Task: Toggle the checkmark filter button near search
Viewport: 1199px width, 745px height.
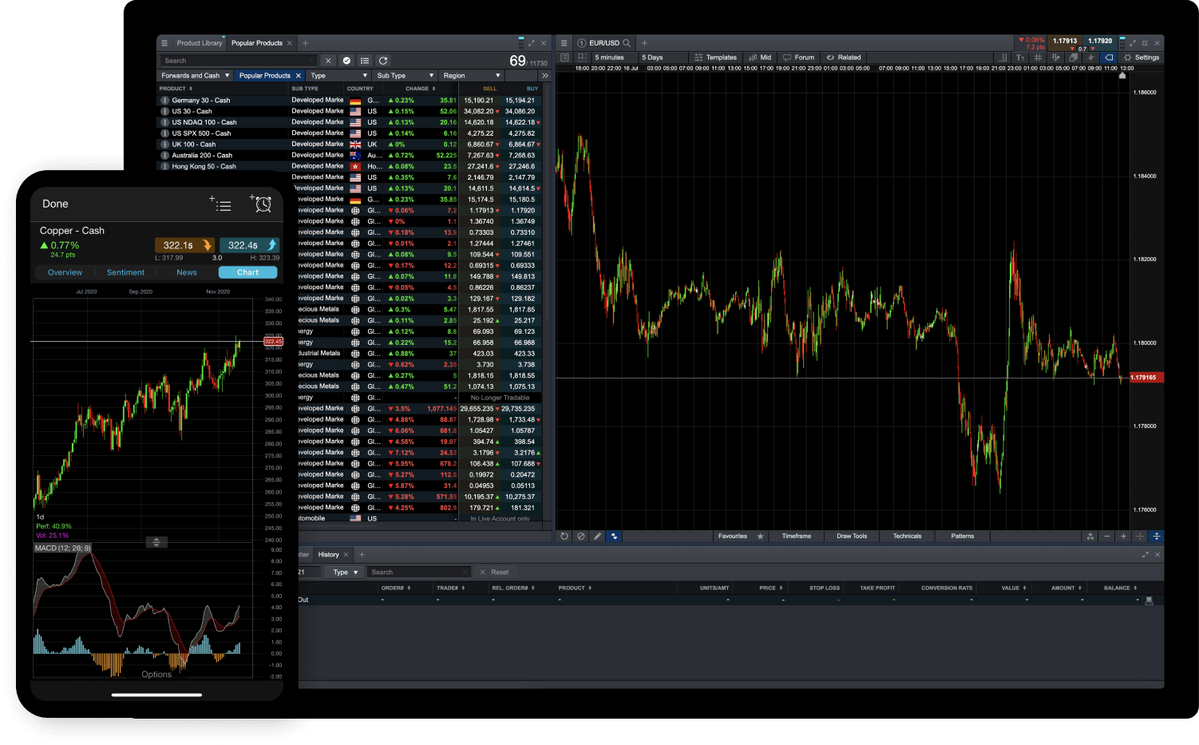Action: pos(347,61)
